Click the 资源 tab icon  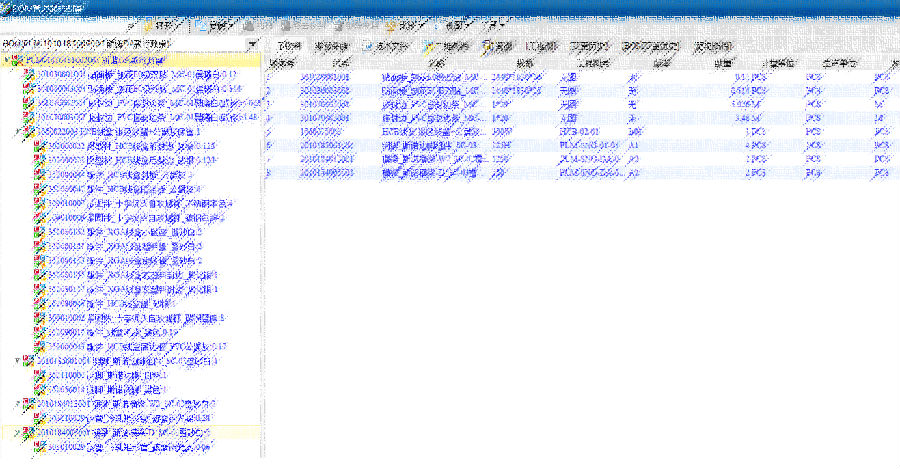tap(488, 47)
